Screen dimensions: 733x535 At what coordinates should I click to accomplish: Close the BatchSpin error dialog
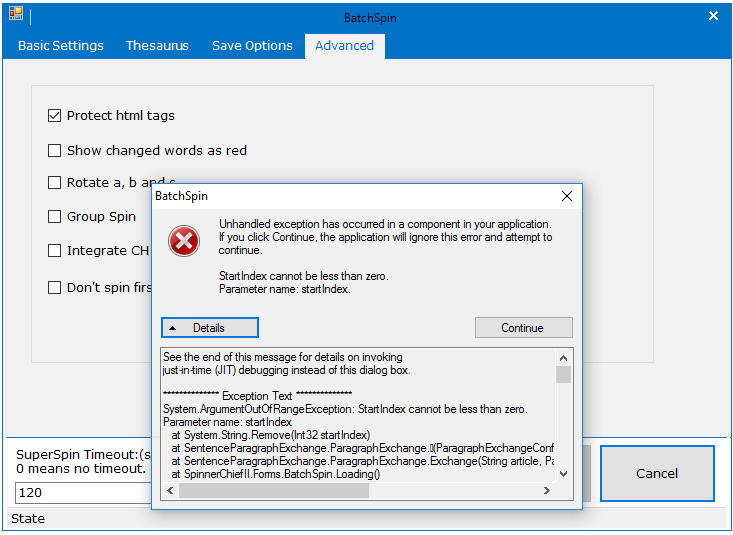pyautogui.click(x=566, y=196)
